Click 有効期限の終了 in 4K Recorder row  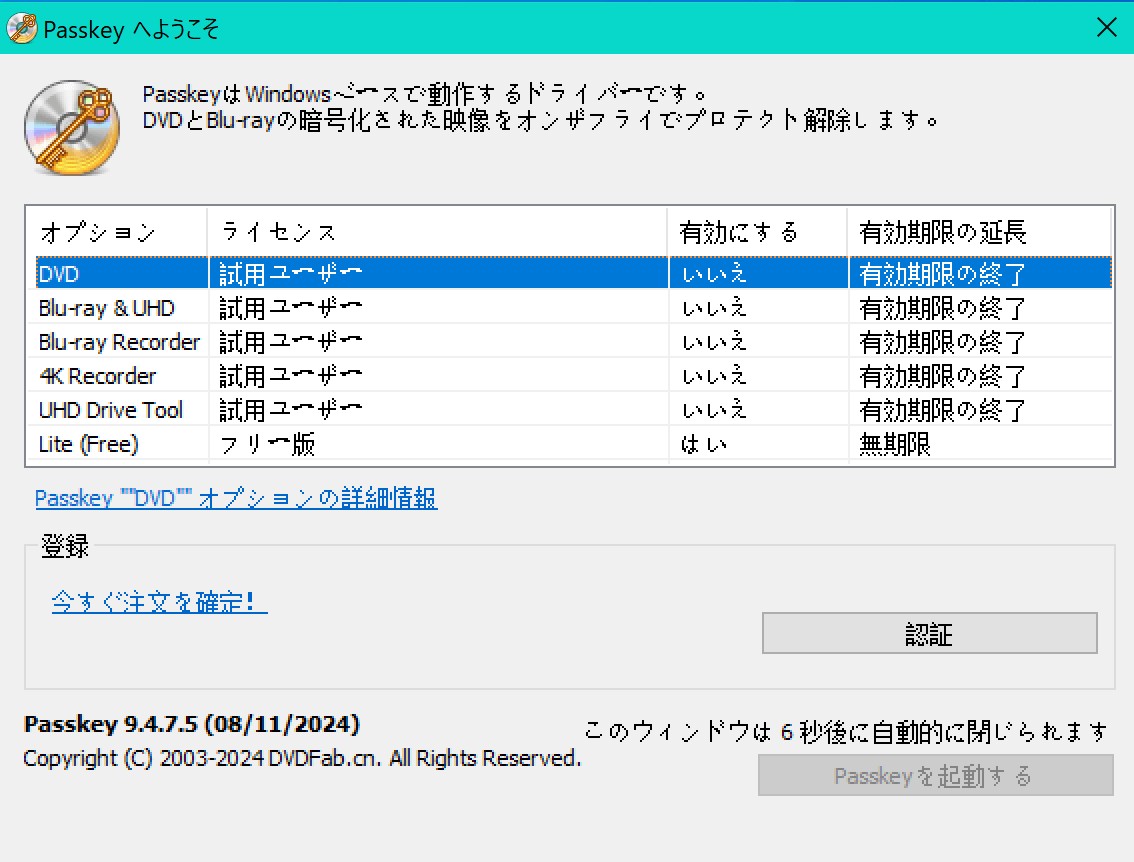pos(943,376)
